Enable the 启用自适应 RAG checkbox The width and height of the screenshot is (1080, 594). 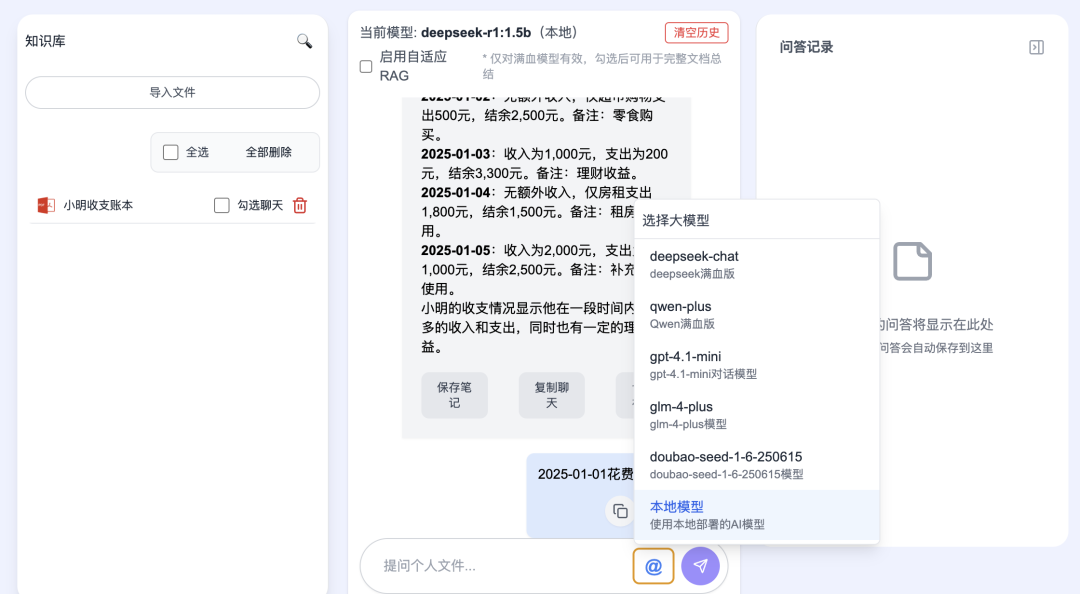pyautogui.click(x=366, y=66)
